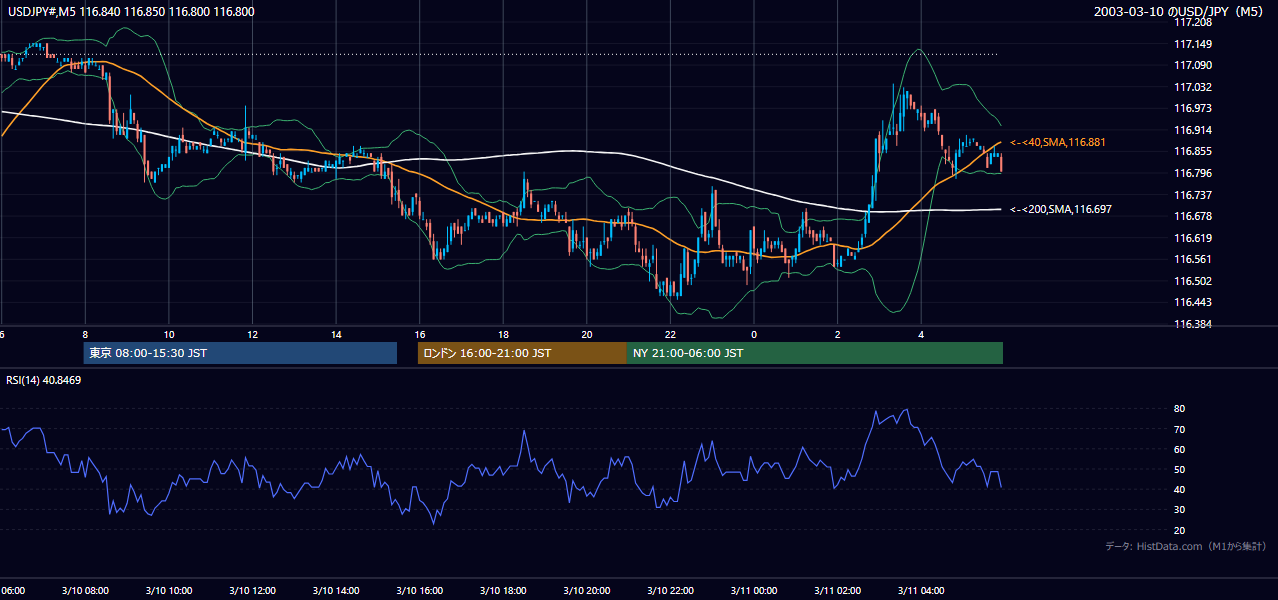
Task: Select the 200 SMA 116.697 label
Action: click(1061, 209)
